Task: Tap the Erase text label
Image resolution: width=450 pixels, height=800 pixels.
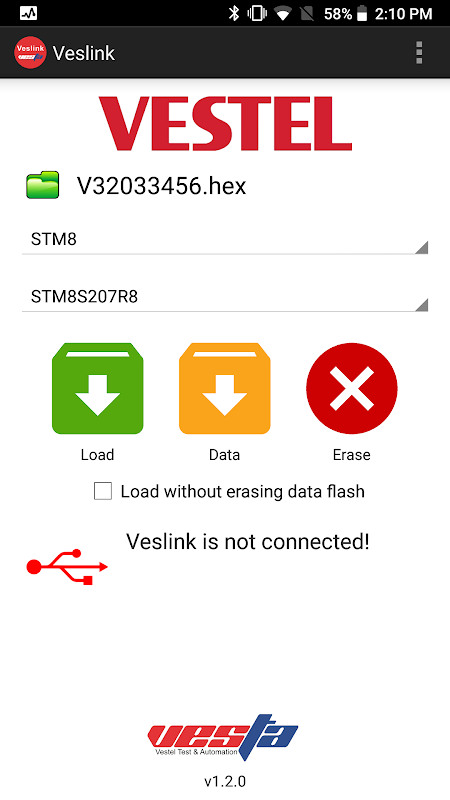Action: point(352,455)
